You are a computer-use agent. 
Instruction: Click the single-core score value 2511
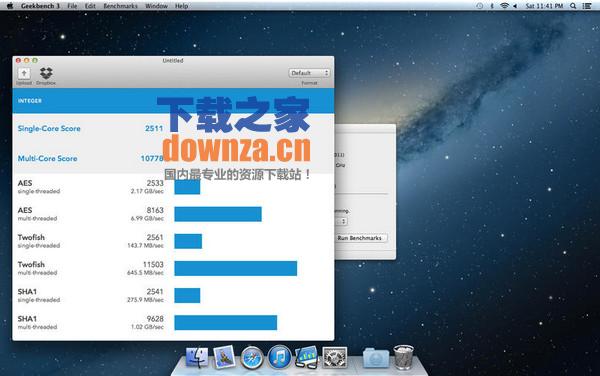tap(154, 129)
